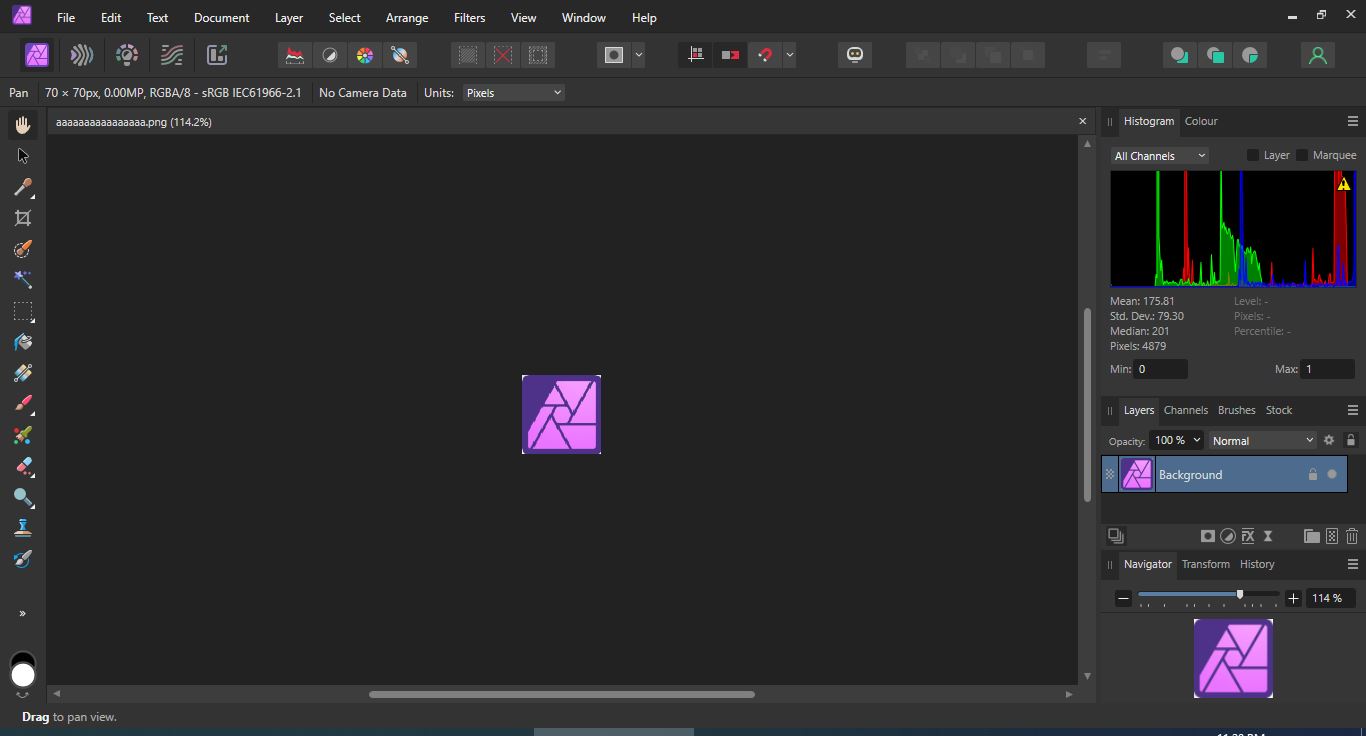Switch to the History tab
Screen dimensions: 1366x736
pyautogui.click(x=1257, y=564)
